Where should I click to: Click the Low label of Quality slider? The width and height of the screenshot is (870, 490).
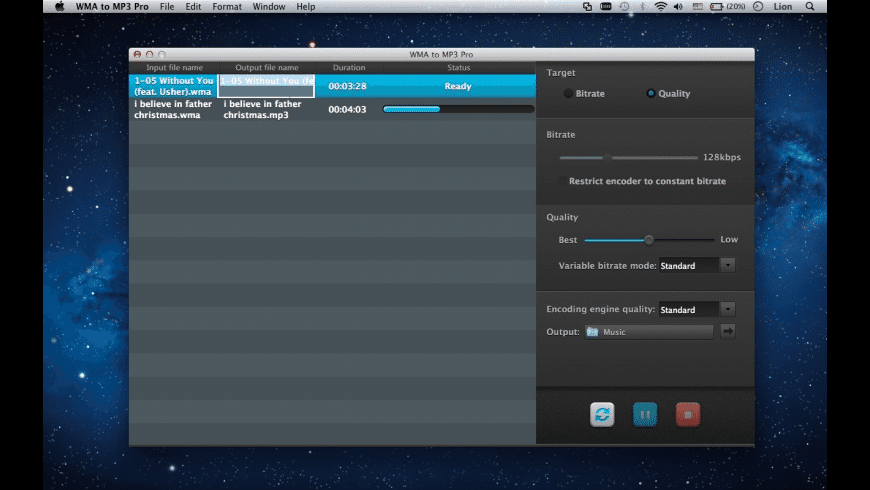tap(729, 239)
